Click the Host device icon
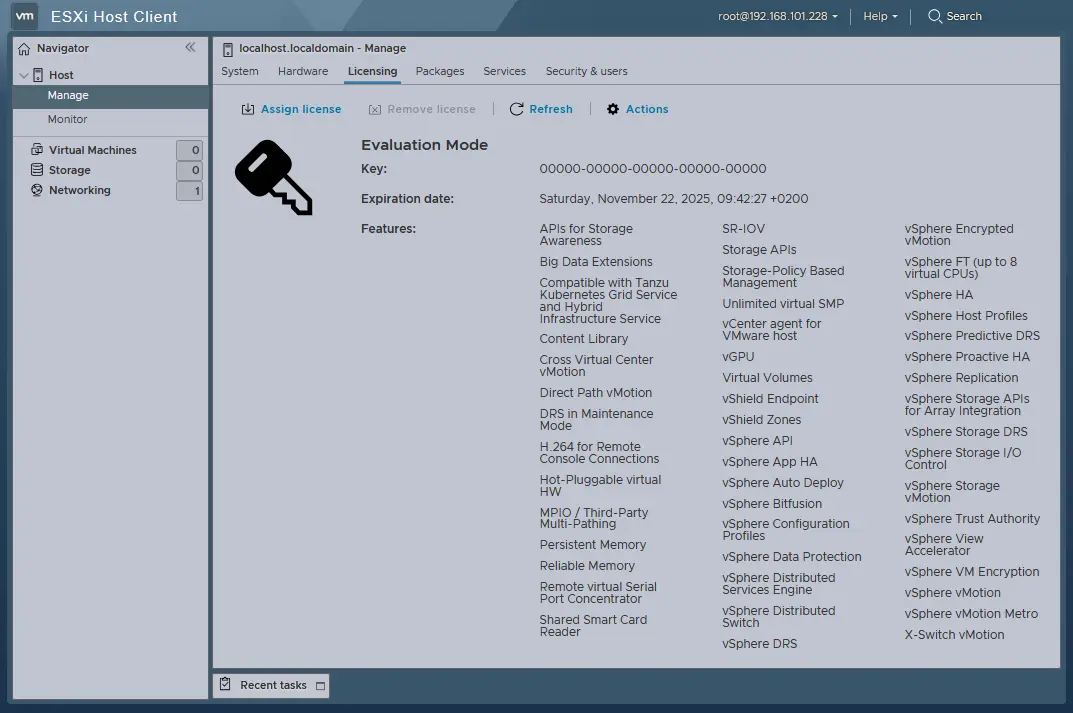This screenshot has height=713, width=1073. click(x=38, y=75)
